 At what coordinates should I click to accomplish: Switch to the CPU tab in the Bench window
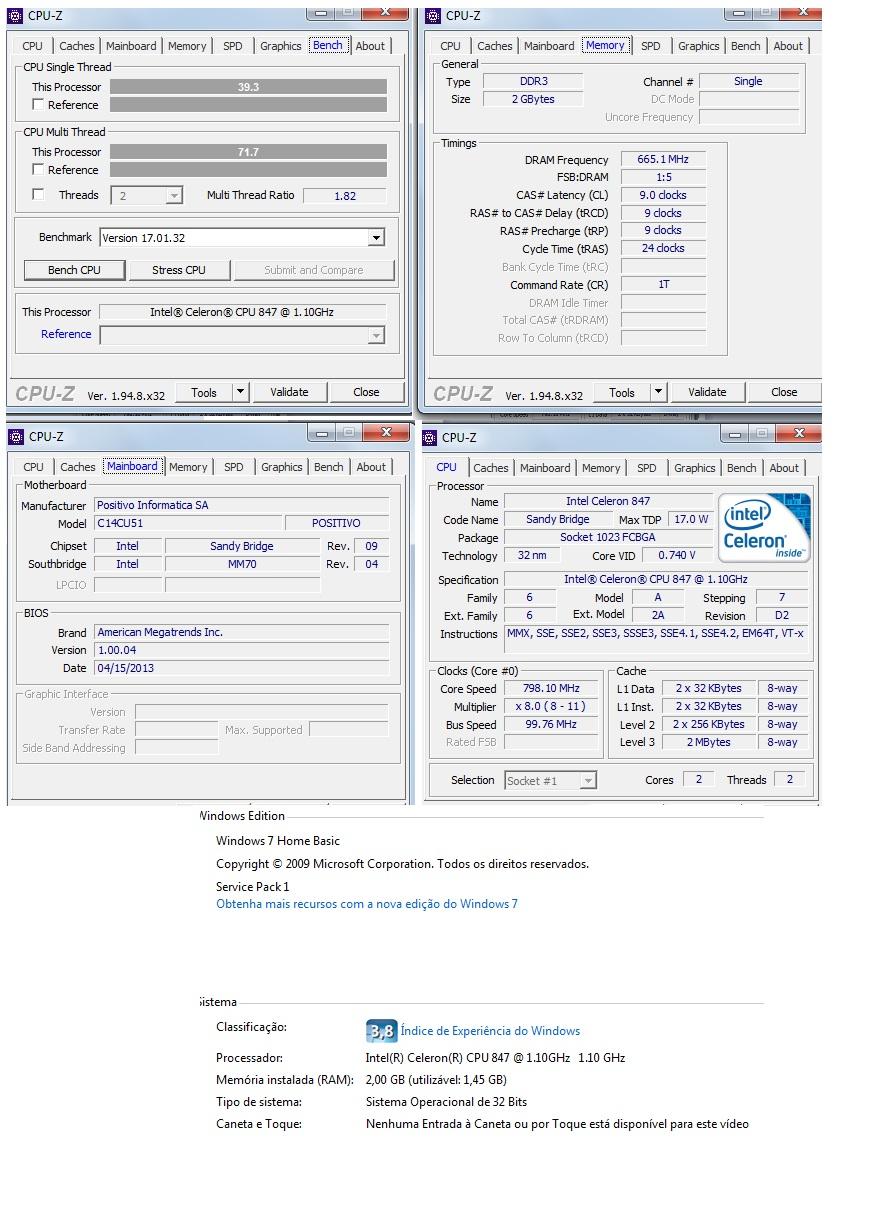32,46
